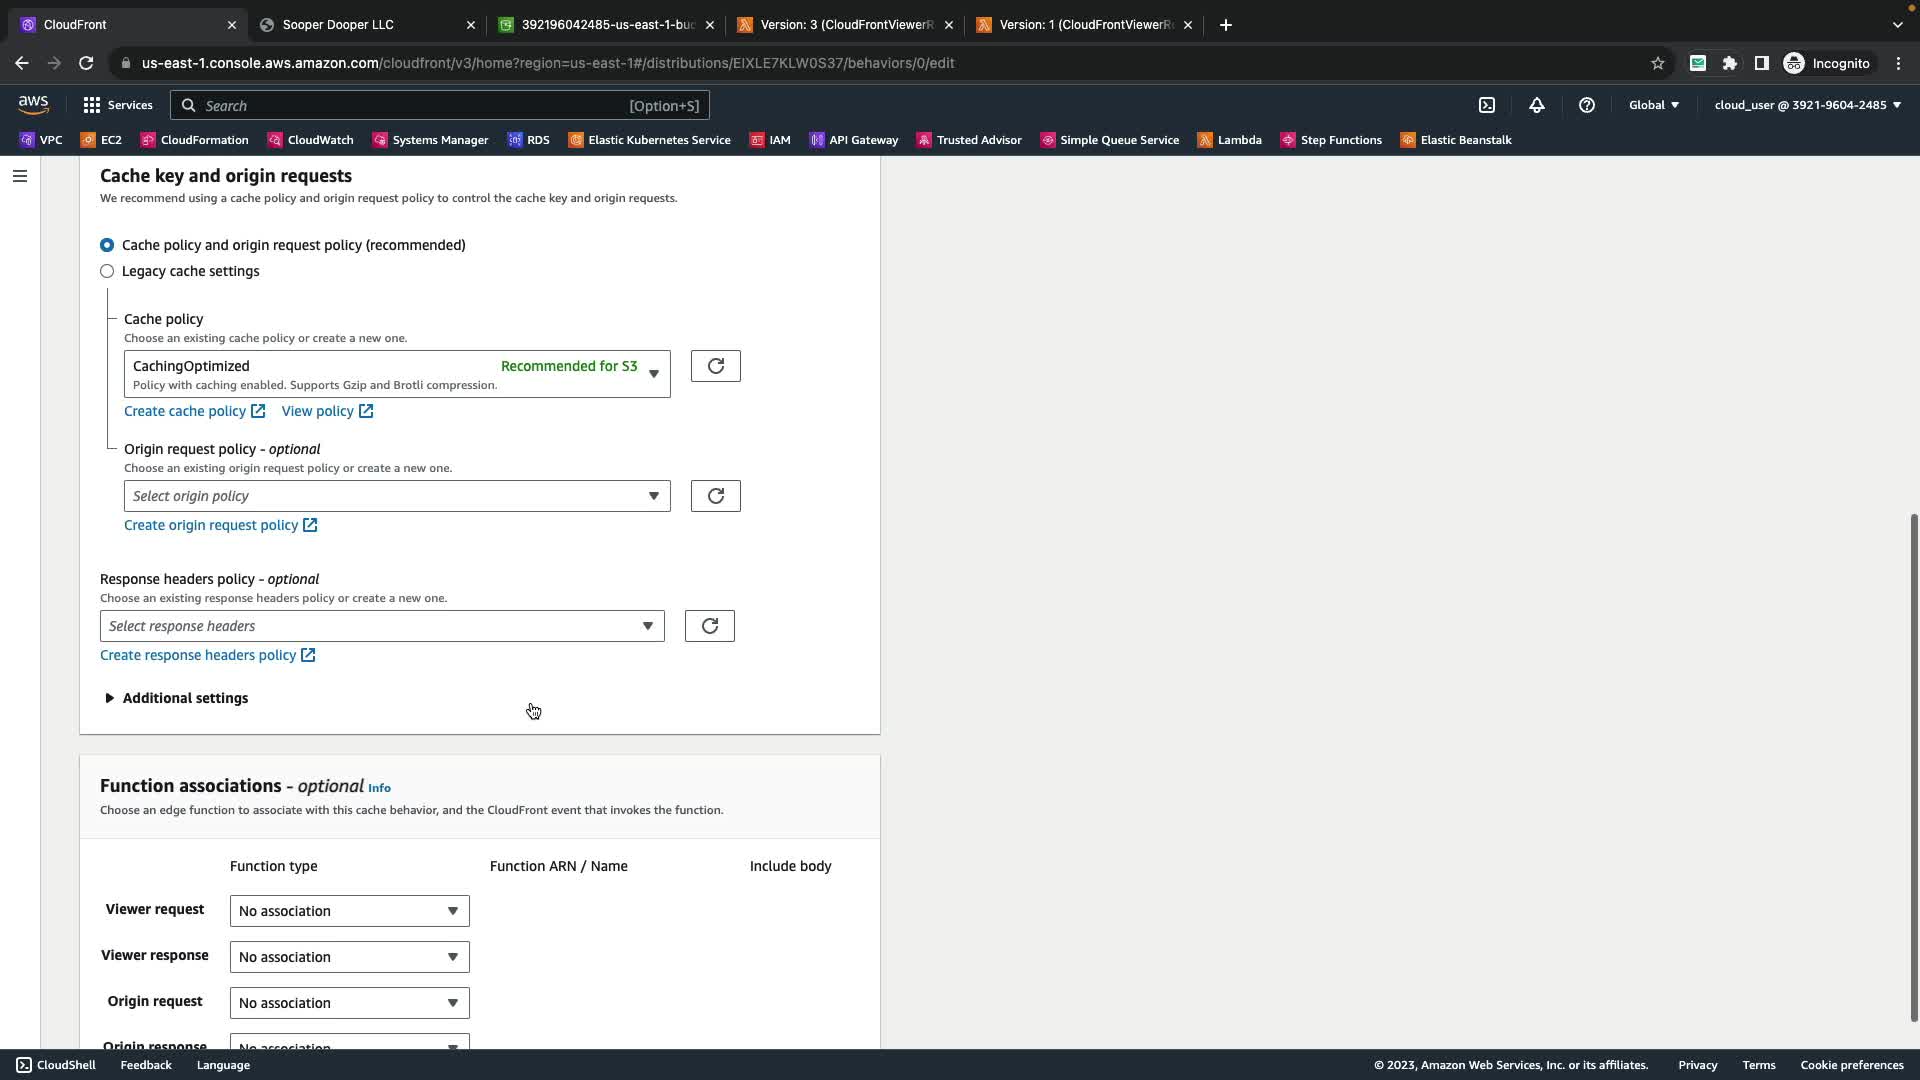Refresh the origin request policy list

(x=715, y=496)
